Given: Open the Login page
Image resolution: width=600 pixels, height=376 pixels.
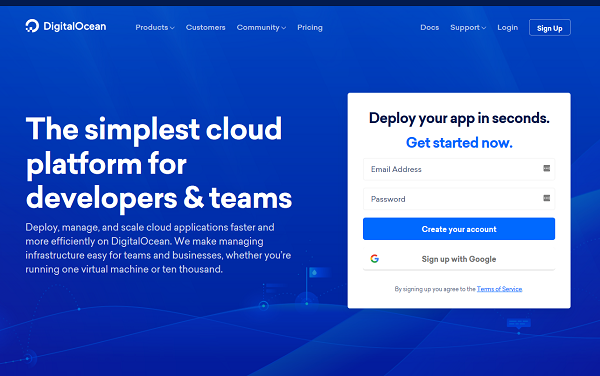Looking at the screenshot, I should (507, 28).
